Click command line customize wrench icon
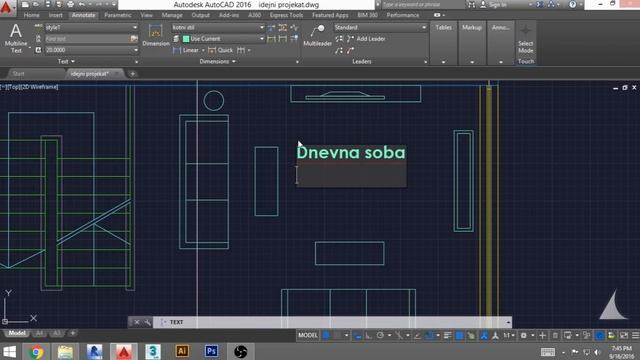This screenshot has width=640, height=360. click(147, 322)
